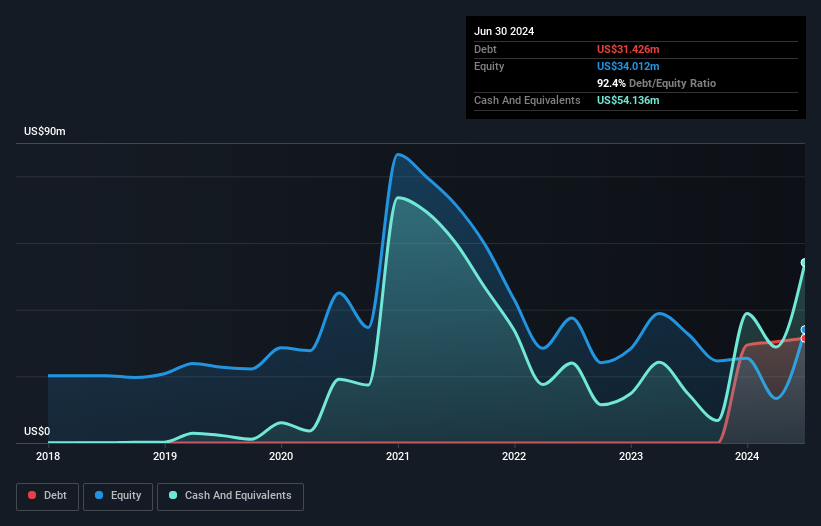Screen dimensions: 821x526
Task: Click the Debt value US$31.426m
Action: [x=628, y=49]
